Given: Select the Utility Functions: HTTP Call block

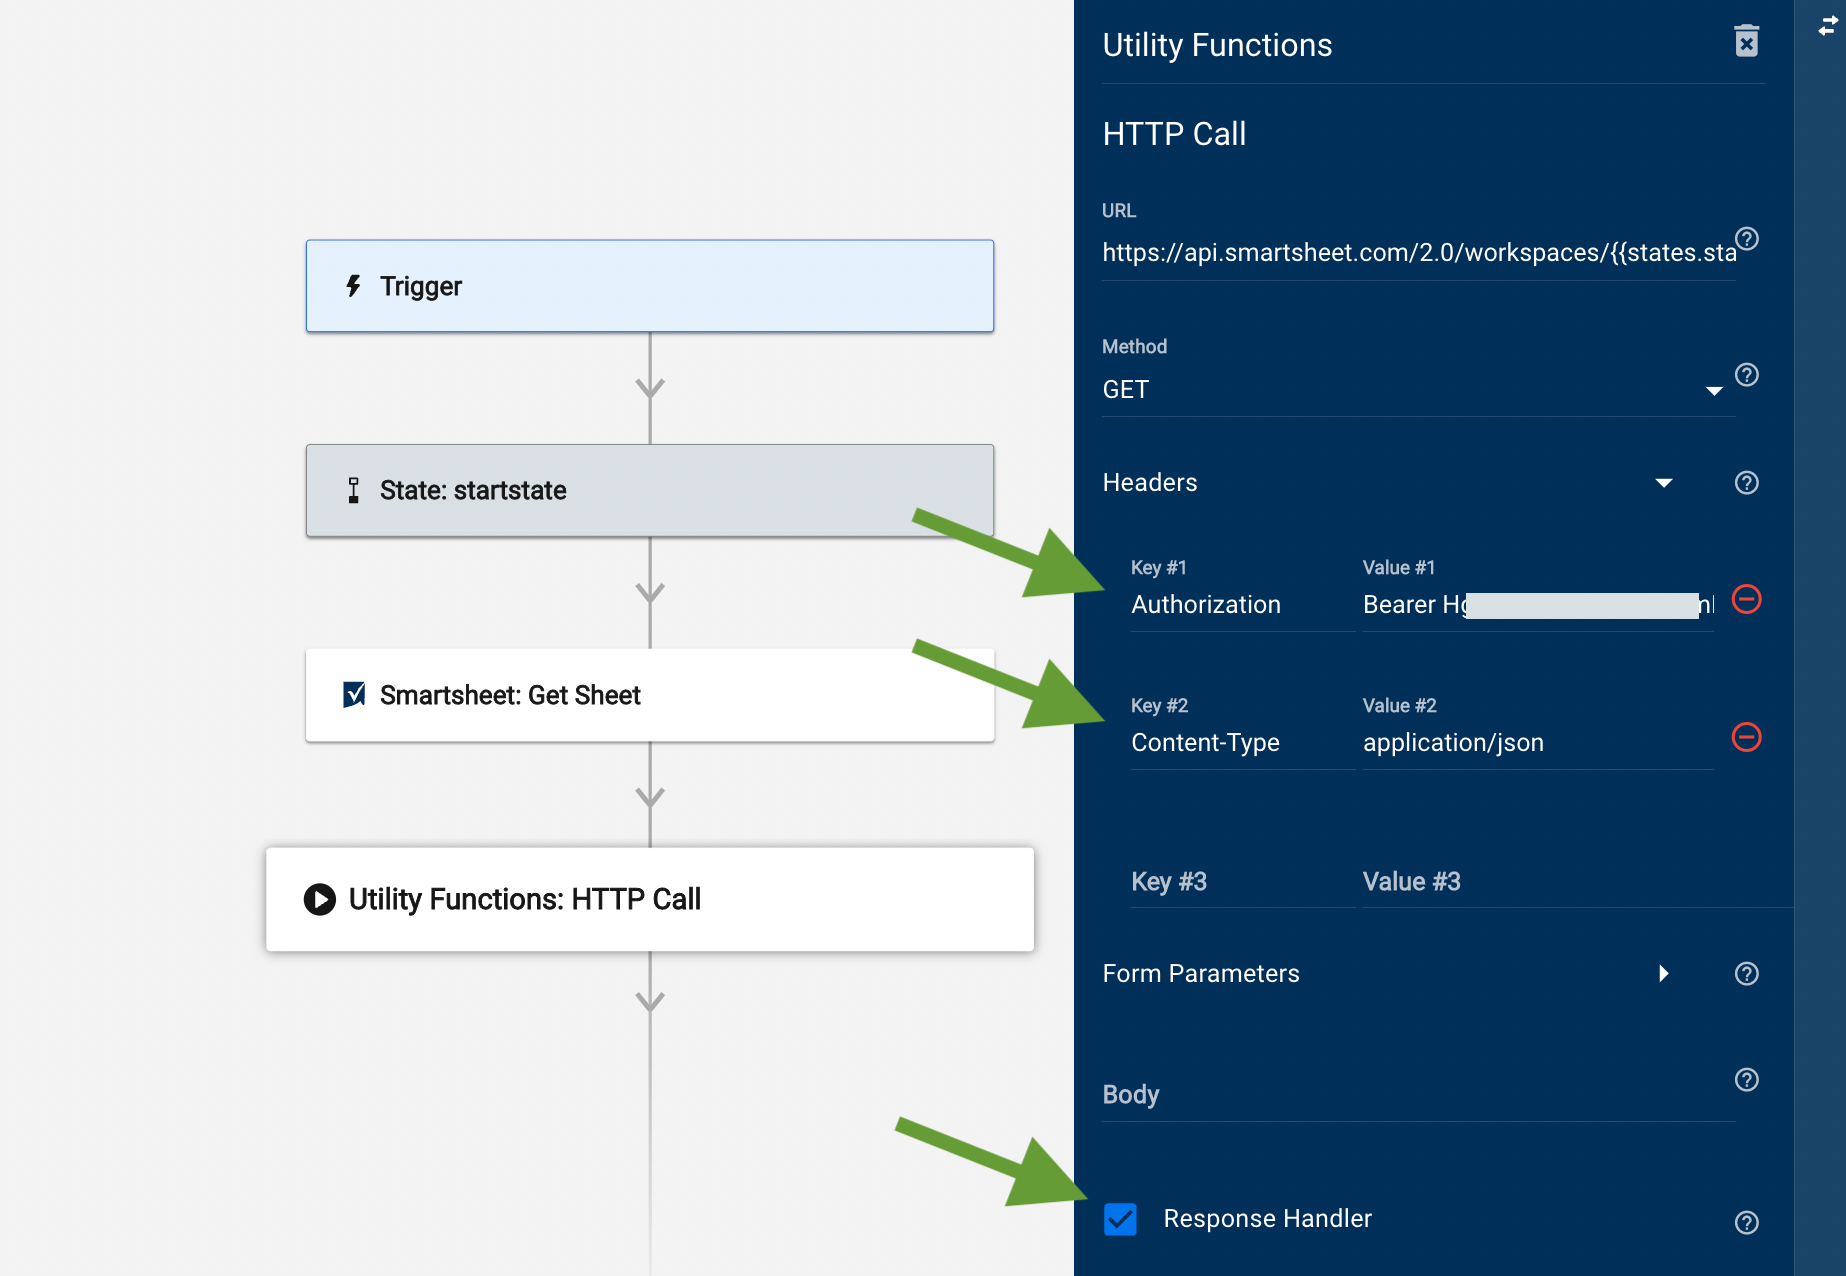Looking at the screenshot, I should [650, 899].
